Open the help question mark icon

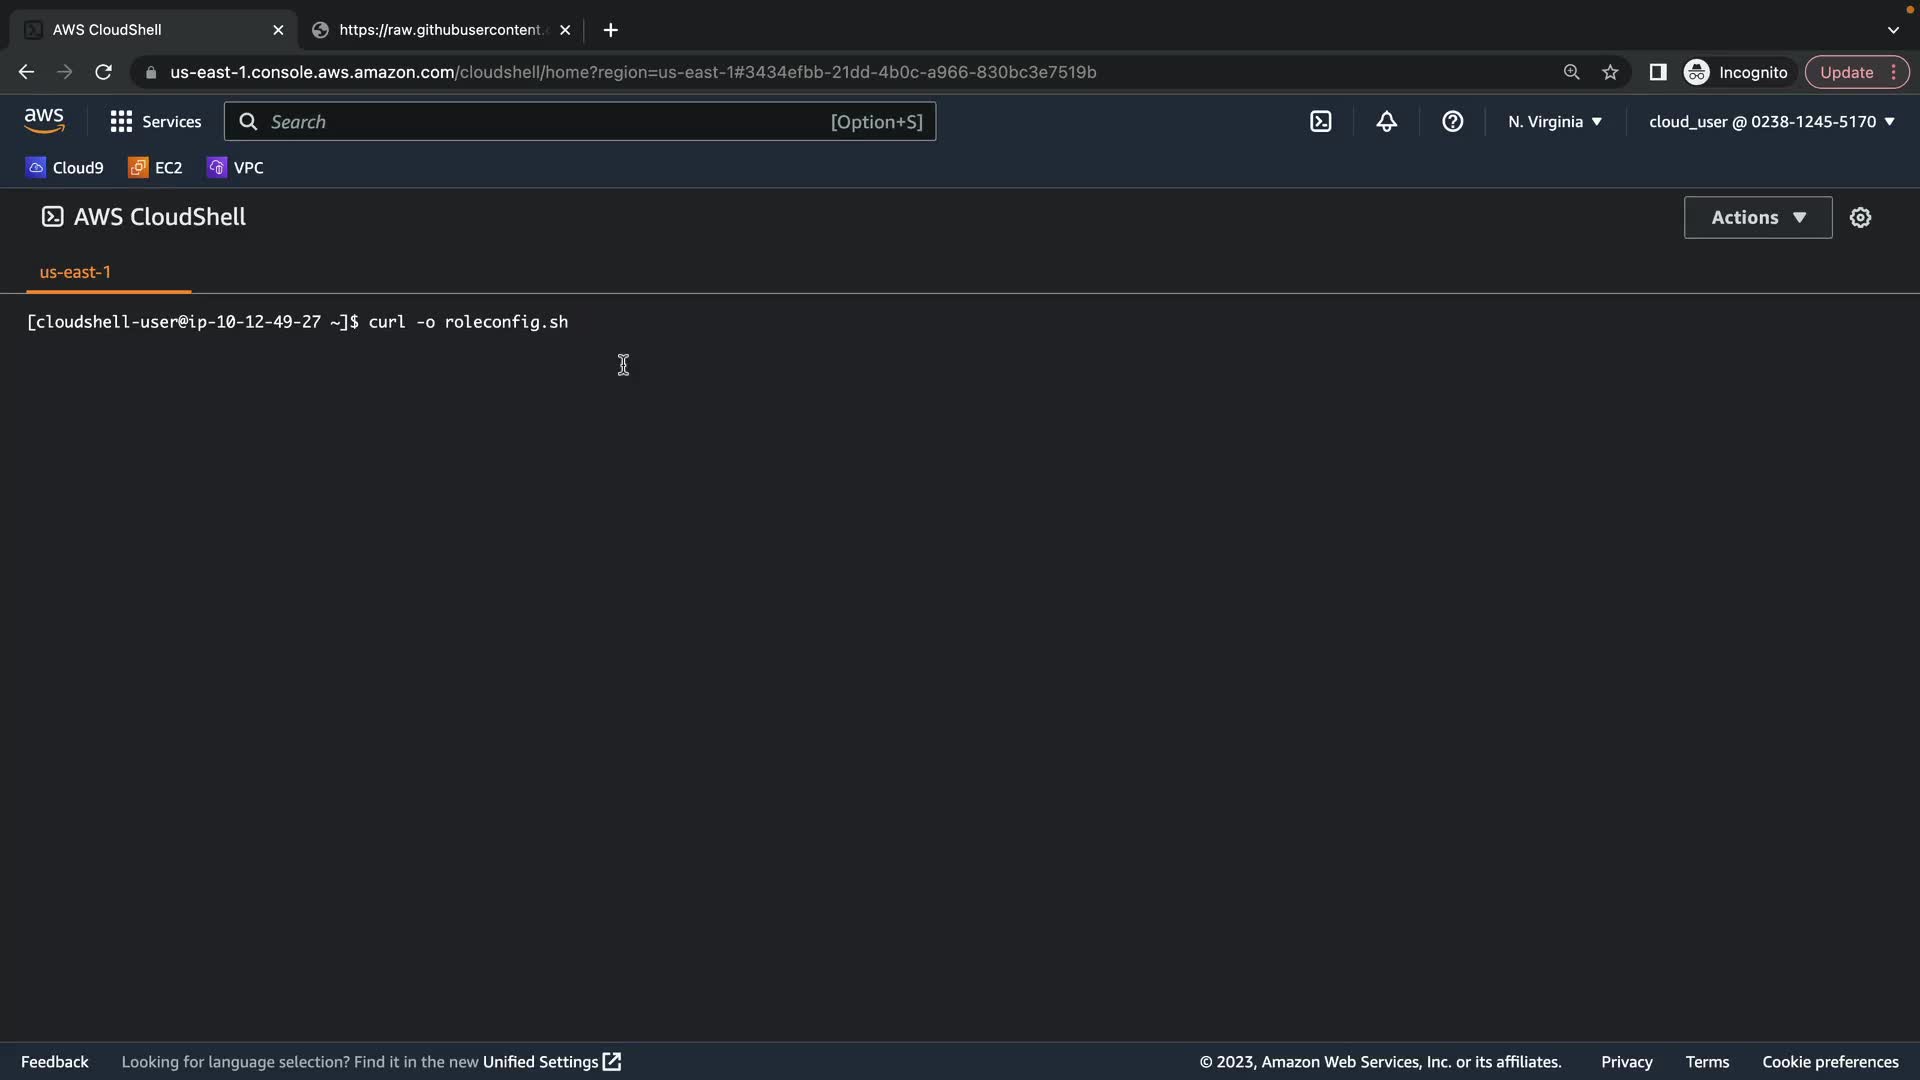tap(1452, 121)
